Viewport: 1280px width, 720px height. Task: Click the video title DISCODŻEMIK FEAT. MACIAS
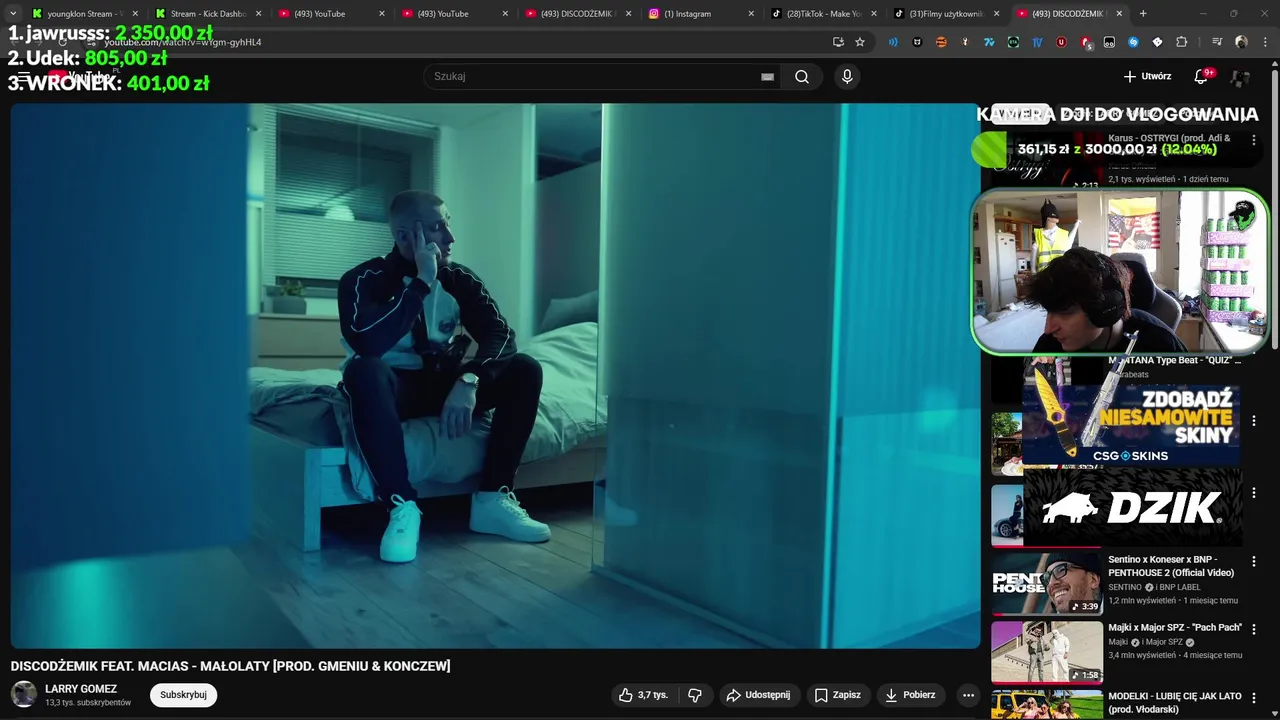click(x=230, y=666)
